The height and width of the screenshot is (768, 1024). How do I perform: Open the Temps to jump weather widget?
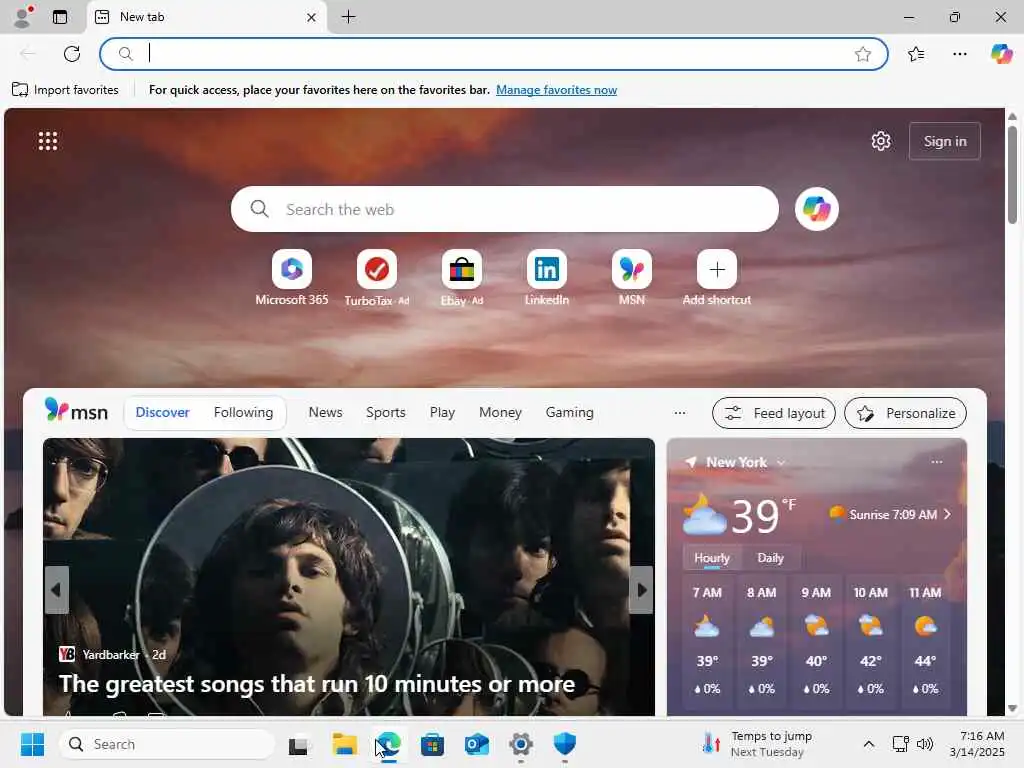758,744
